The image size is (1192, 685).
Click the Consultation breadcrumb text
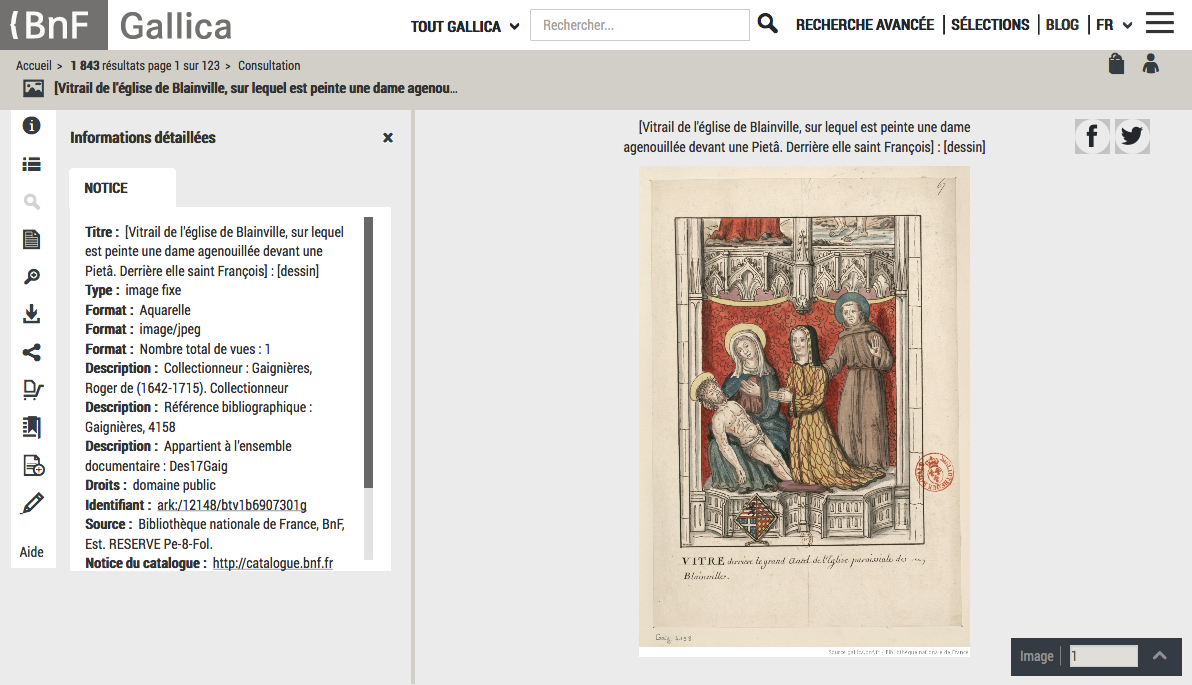269,65
